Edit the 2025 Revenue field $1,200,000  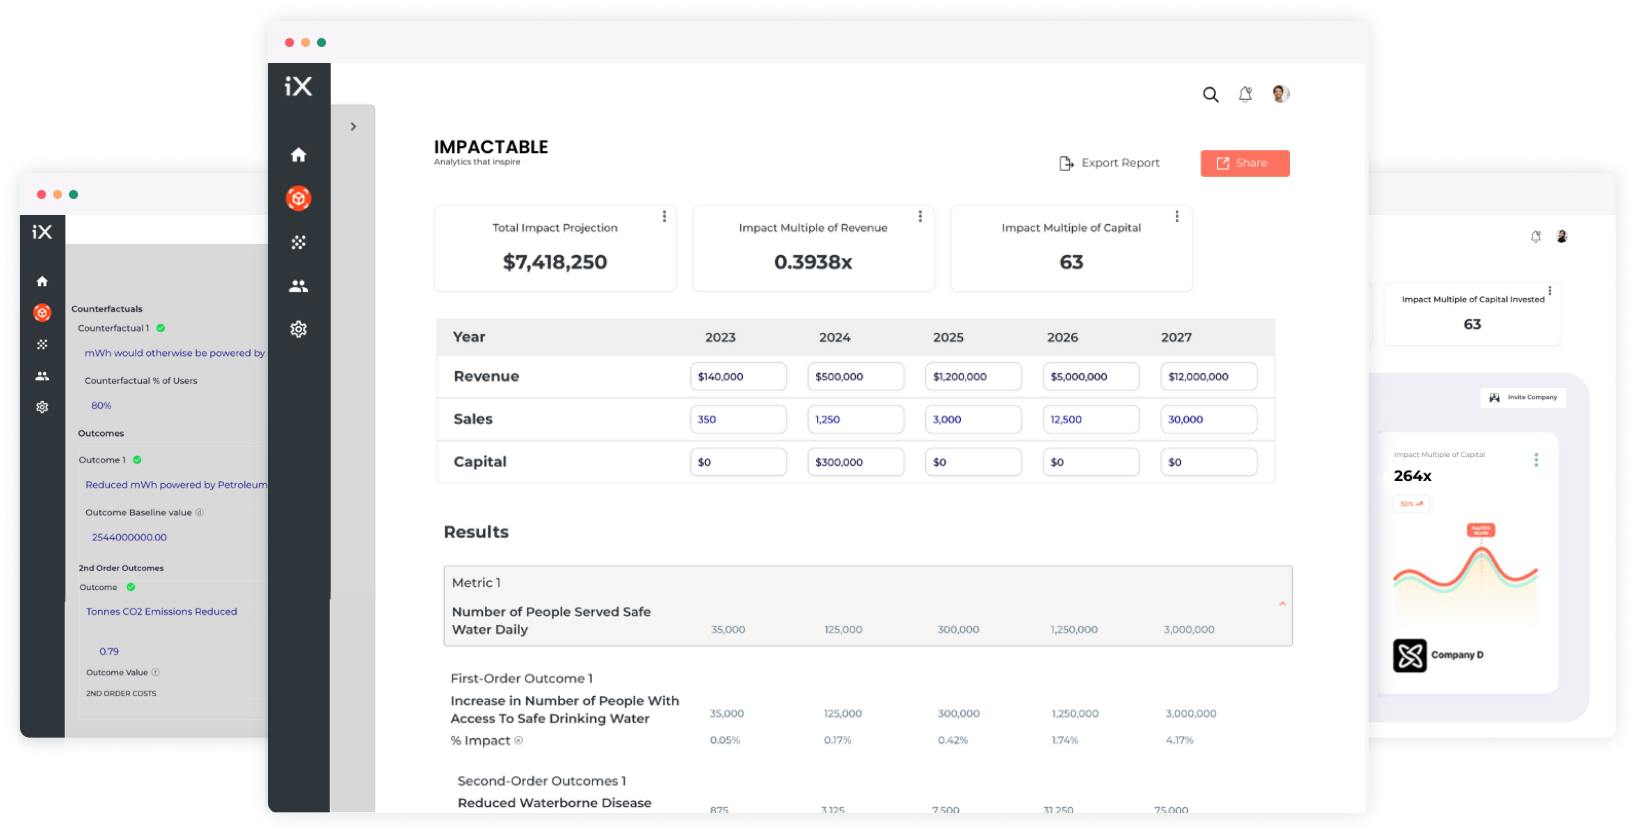(973, 377)
